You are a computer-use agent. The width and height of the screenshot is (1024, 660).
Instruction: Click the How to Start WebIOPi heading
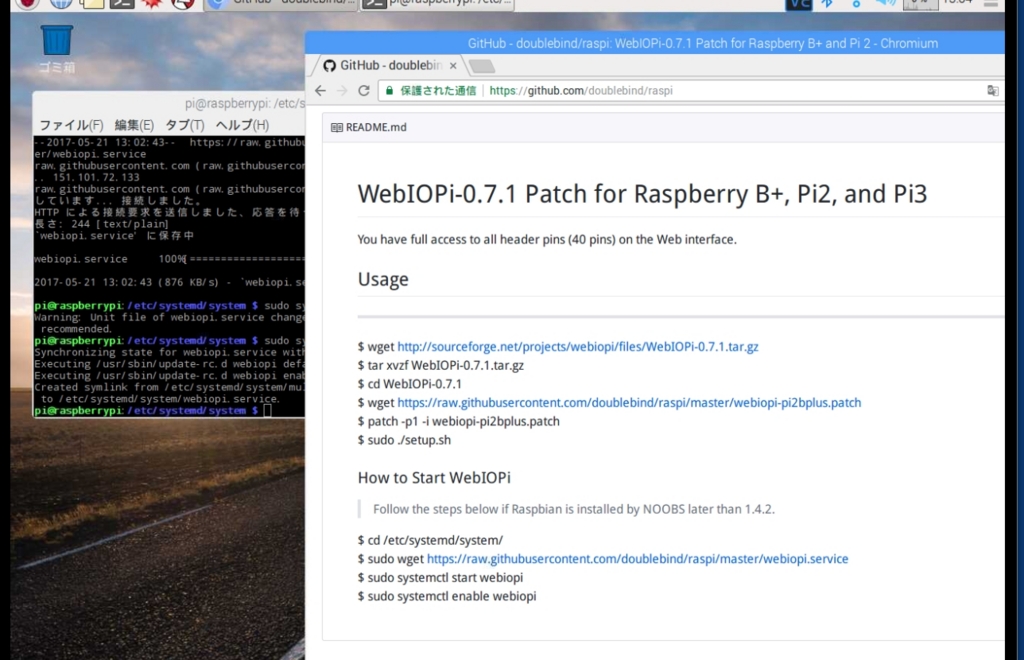click(434, 478)
